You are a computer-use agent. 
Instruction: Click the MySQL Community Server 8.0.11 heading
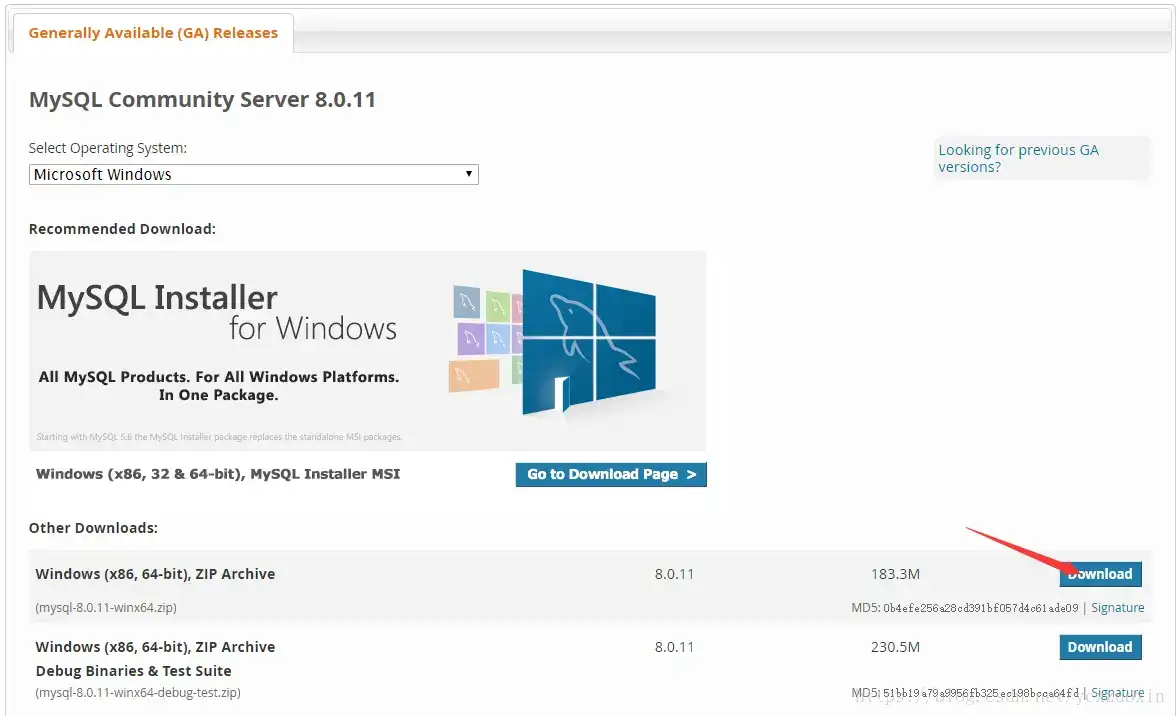[202, 100]
